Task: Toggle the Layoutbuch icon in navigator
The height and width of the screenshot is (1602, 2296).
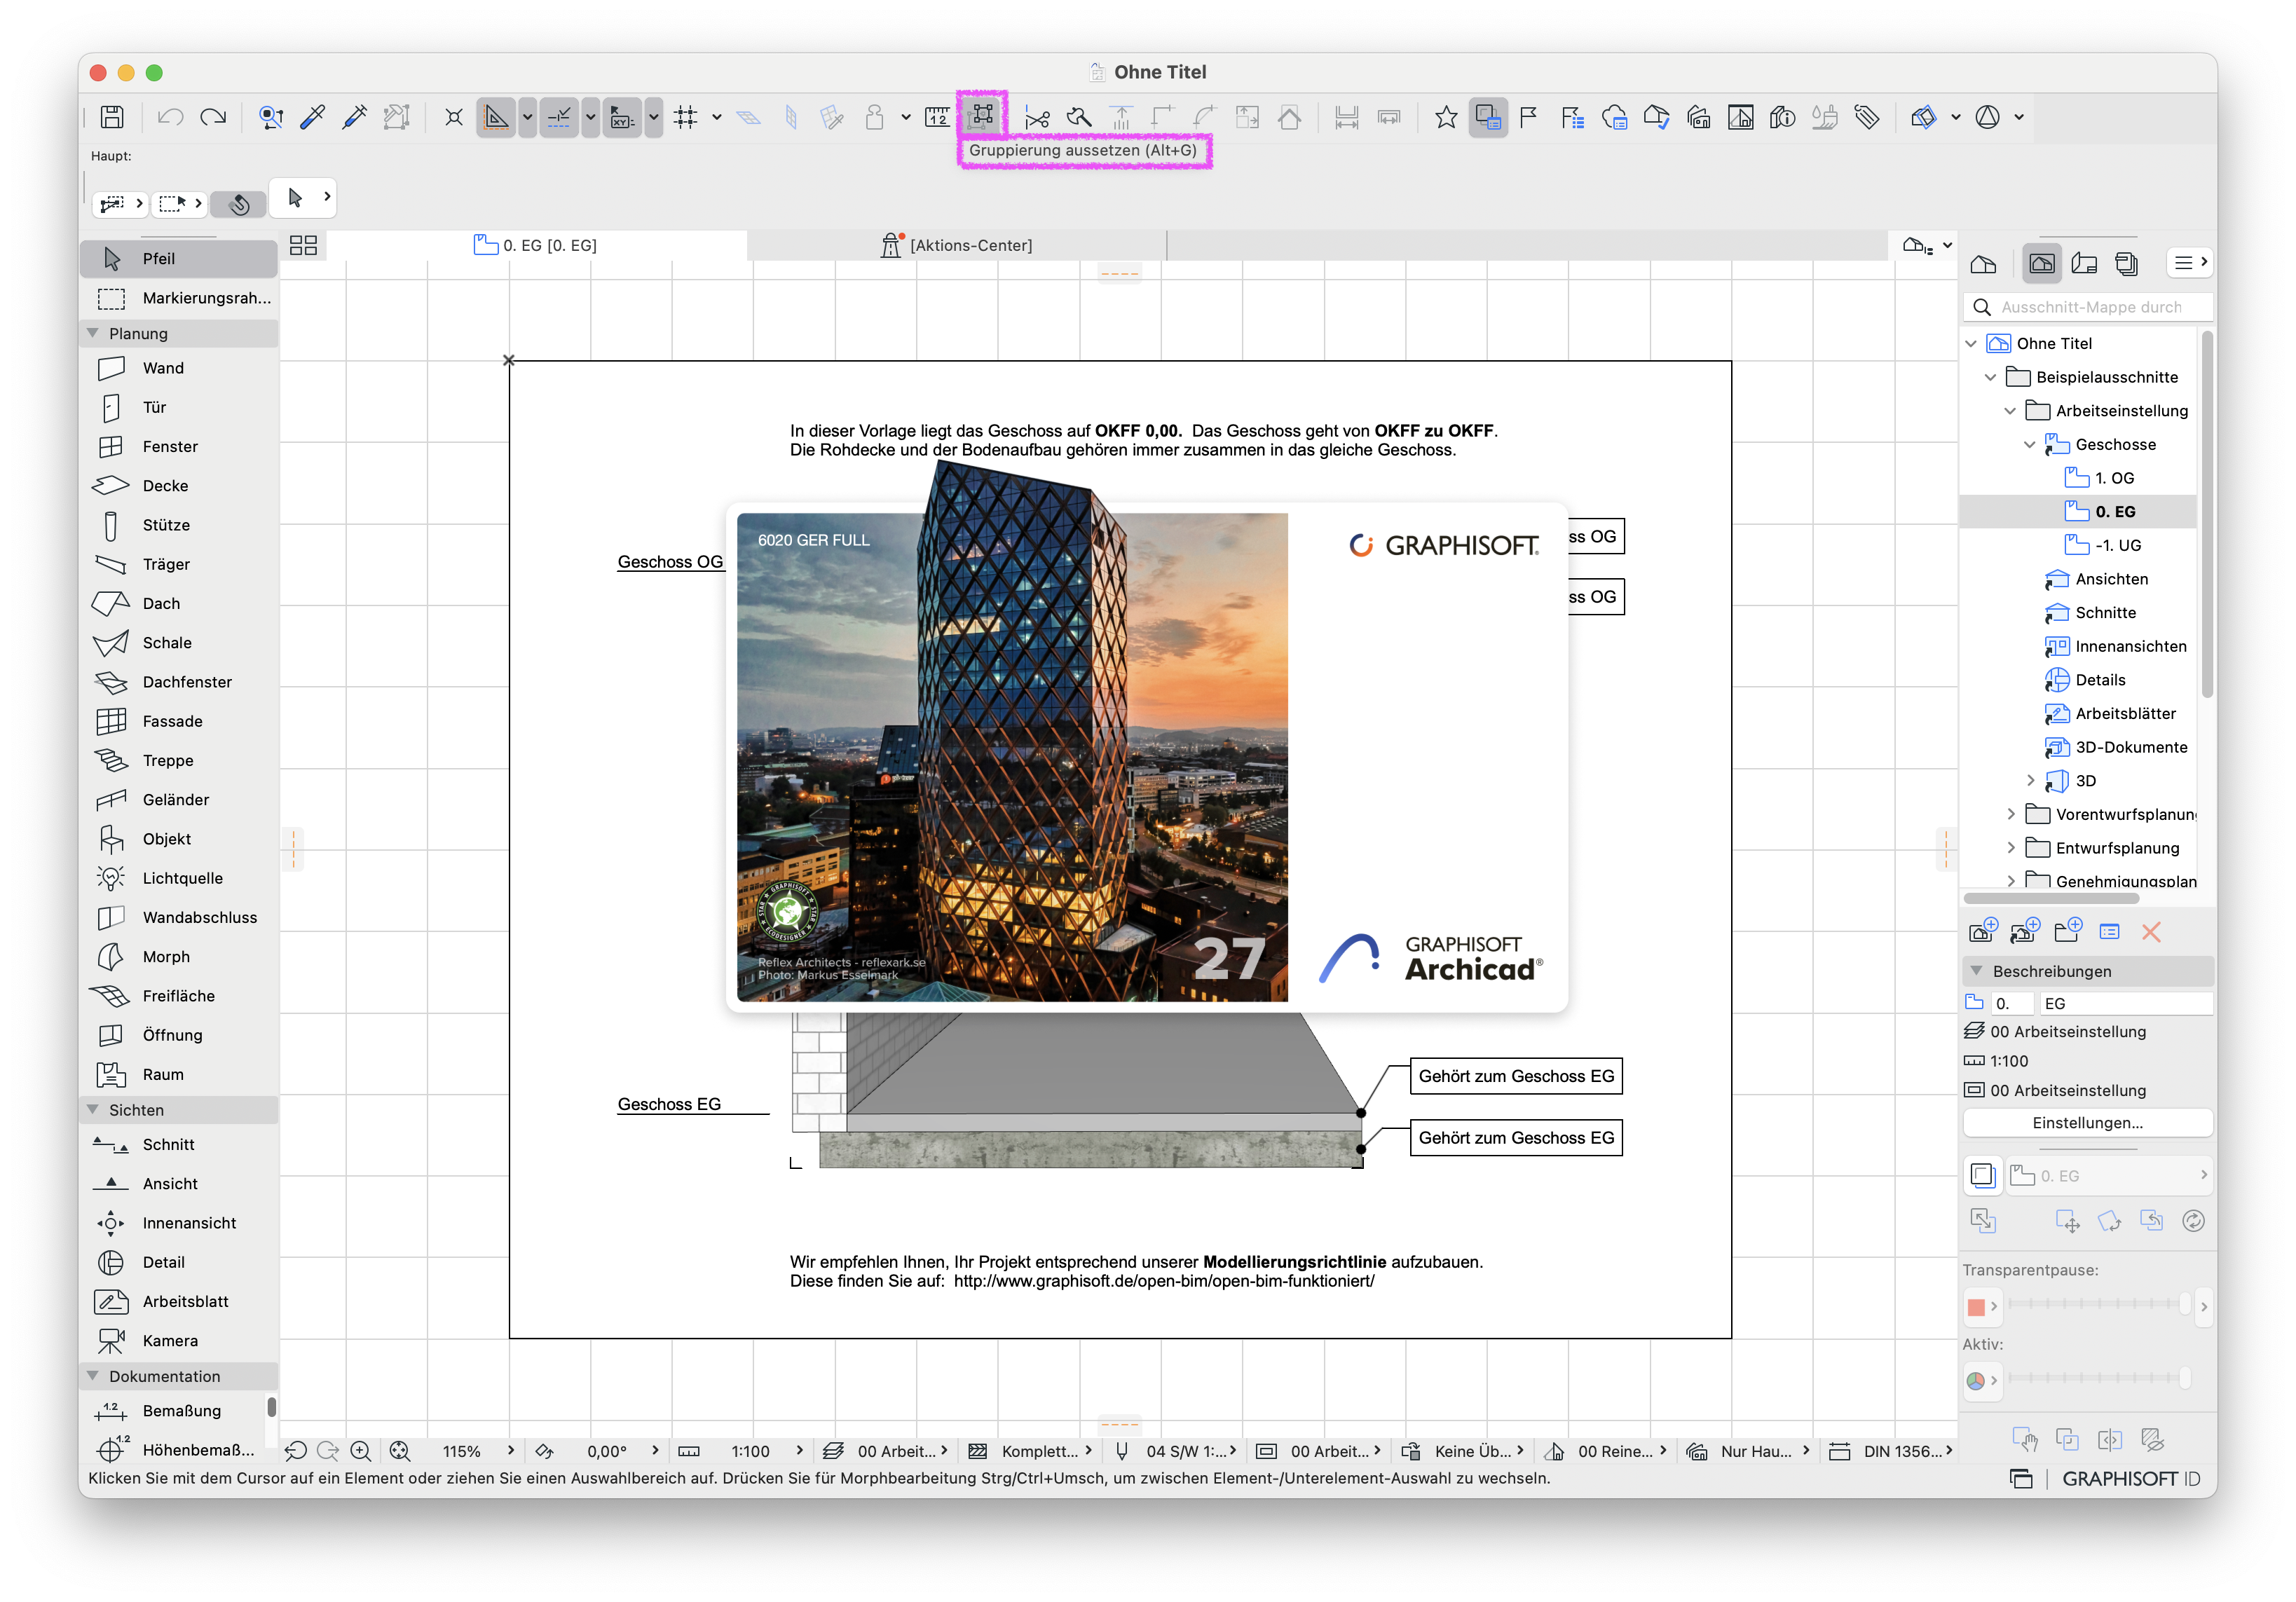Action: pos(2084,263)
